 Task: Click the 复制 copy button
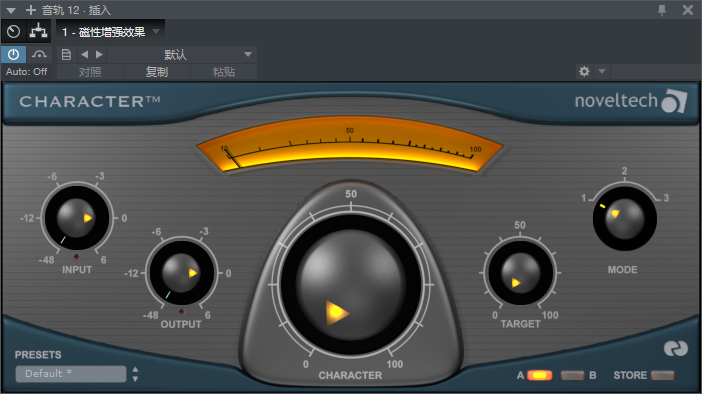pos(157,72)
